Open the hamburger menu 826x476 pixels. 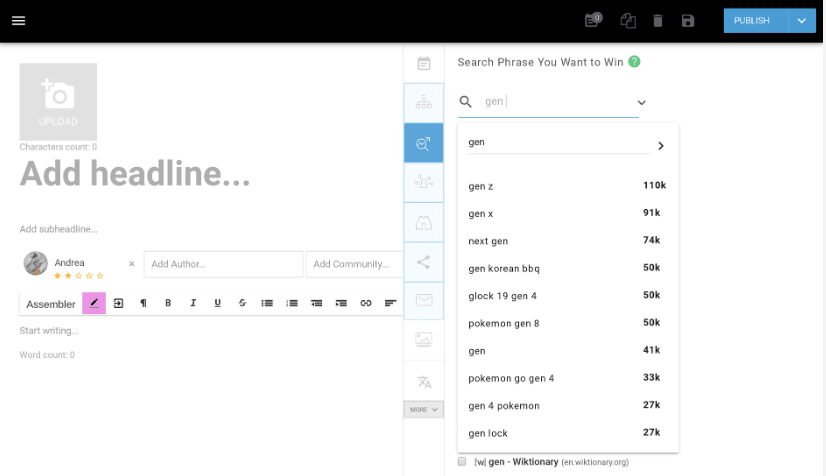(18, 21)
